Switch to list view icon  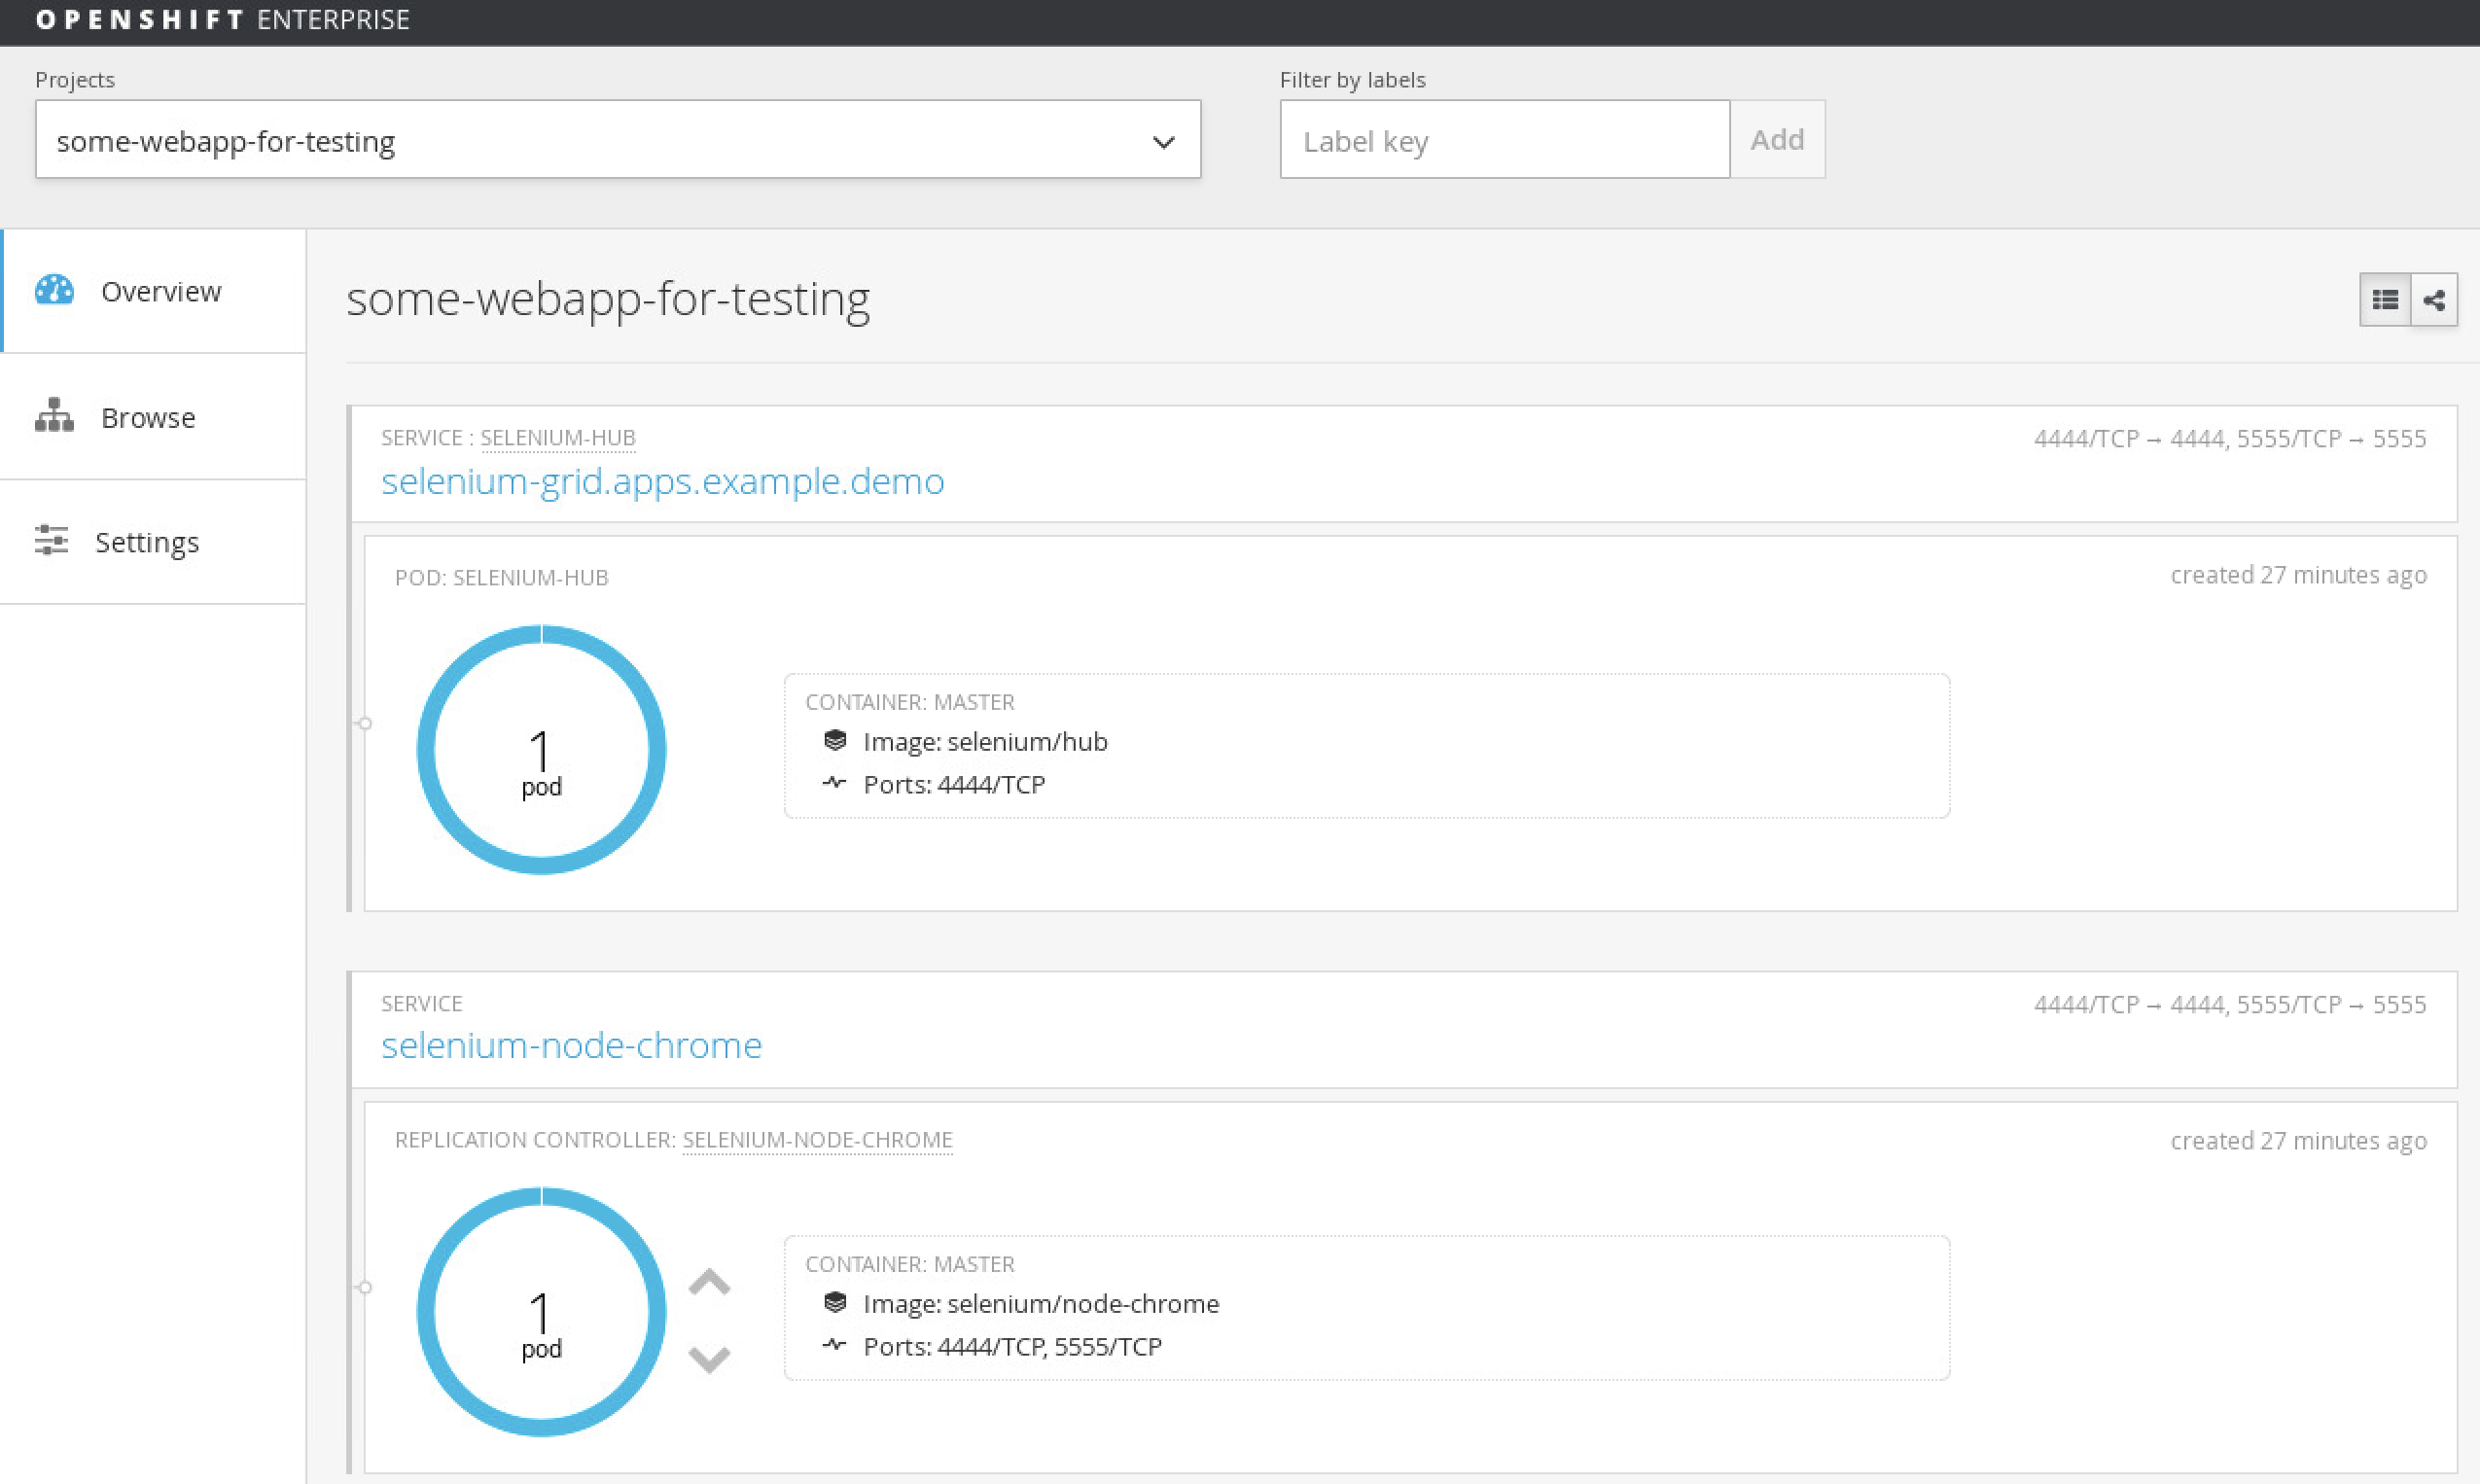coord(2385,300)
